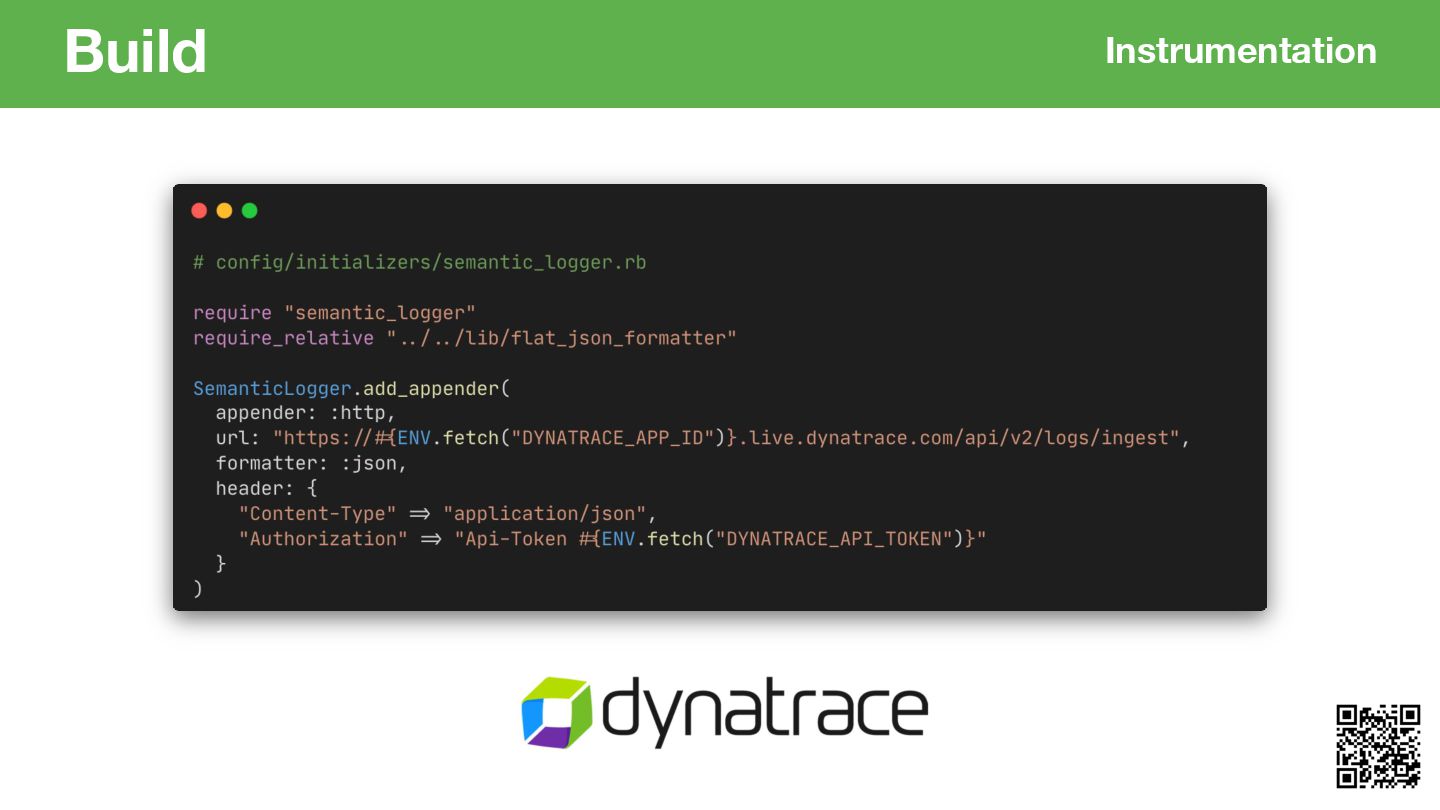Click the yellow minimize dot on code window
This screenshot has width=1440, height=810.
[224, 210]
